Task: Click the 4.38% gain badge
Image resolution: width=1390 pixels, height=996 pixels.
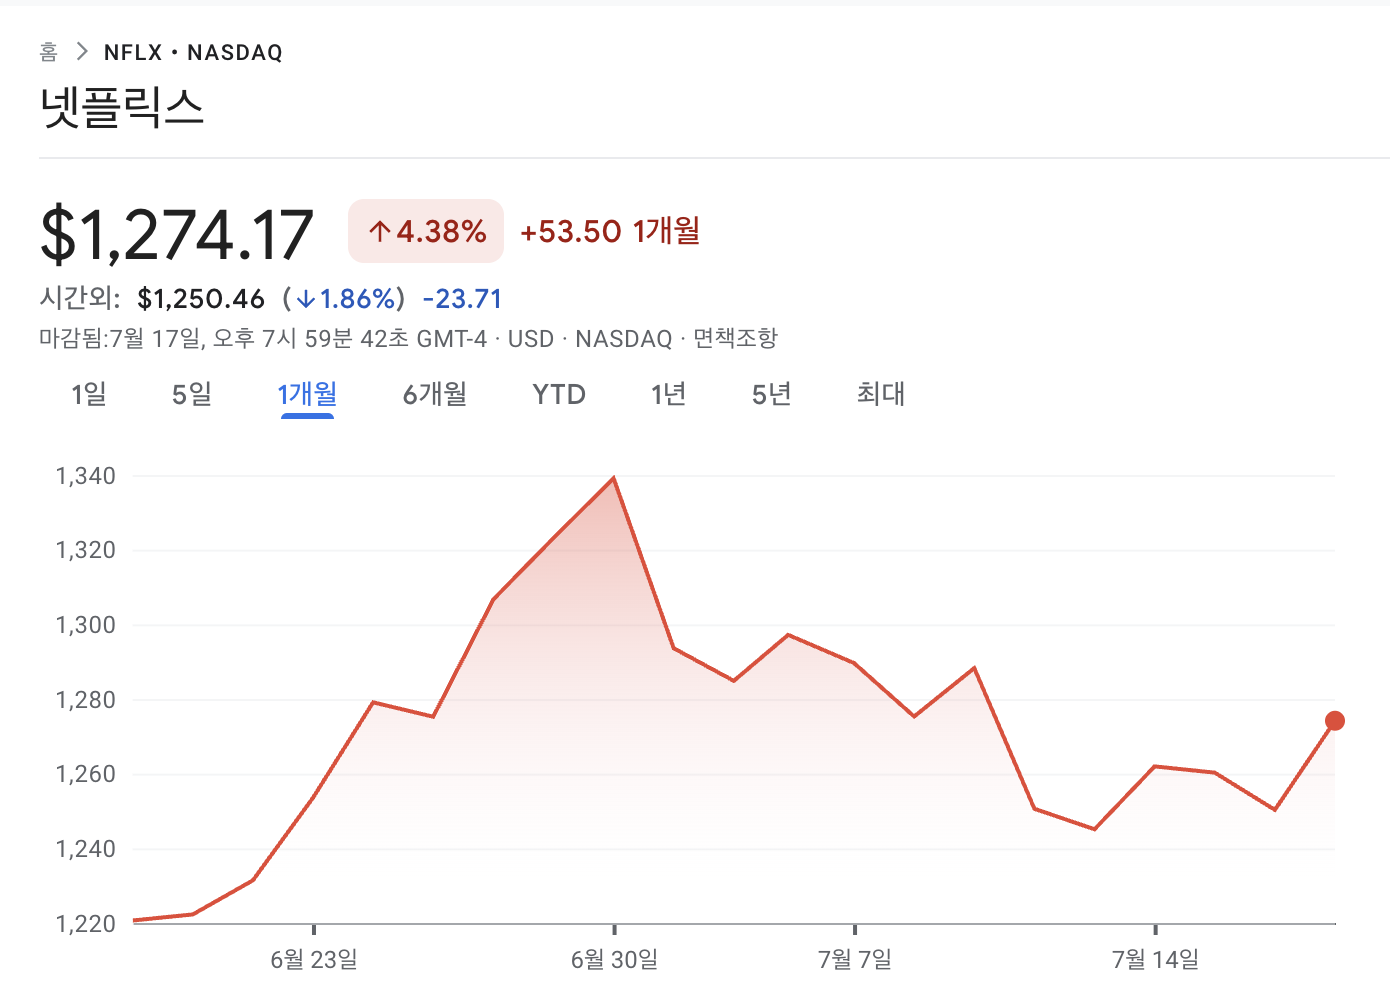Action: click(426, 231)
